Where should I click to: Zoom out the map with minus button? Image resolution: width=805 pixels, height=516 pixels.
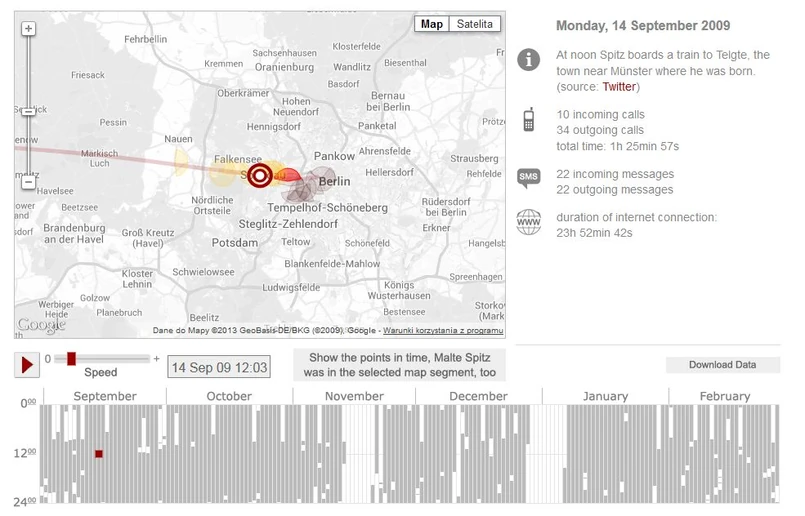(x=28, y=183)
